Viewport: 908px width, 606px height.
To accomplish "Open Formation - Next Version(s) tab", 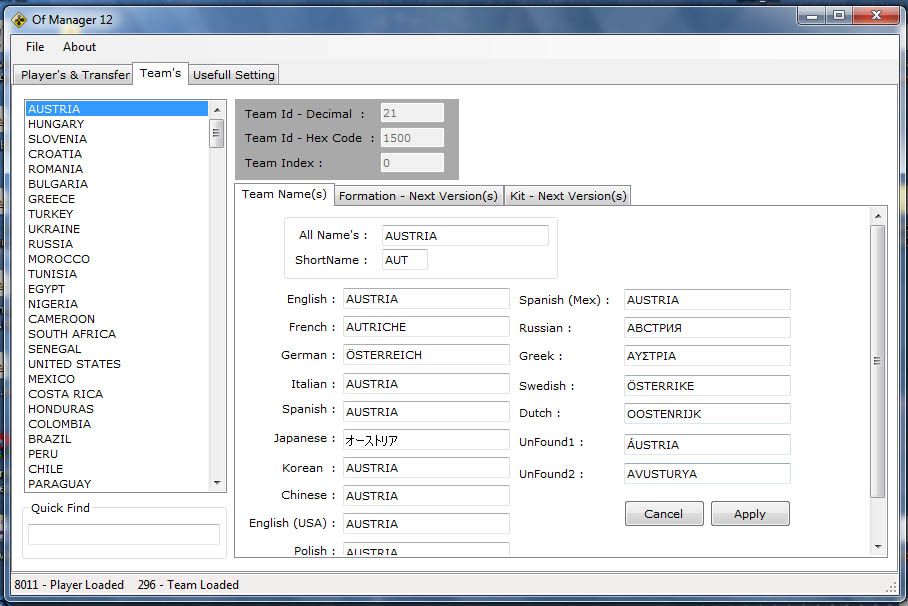I will [418, 196].
